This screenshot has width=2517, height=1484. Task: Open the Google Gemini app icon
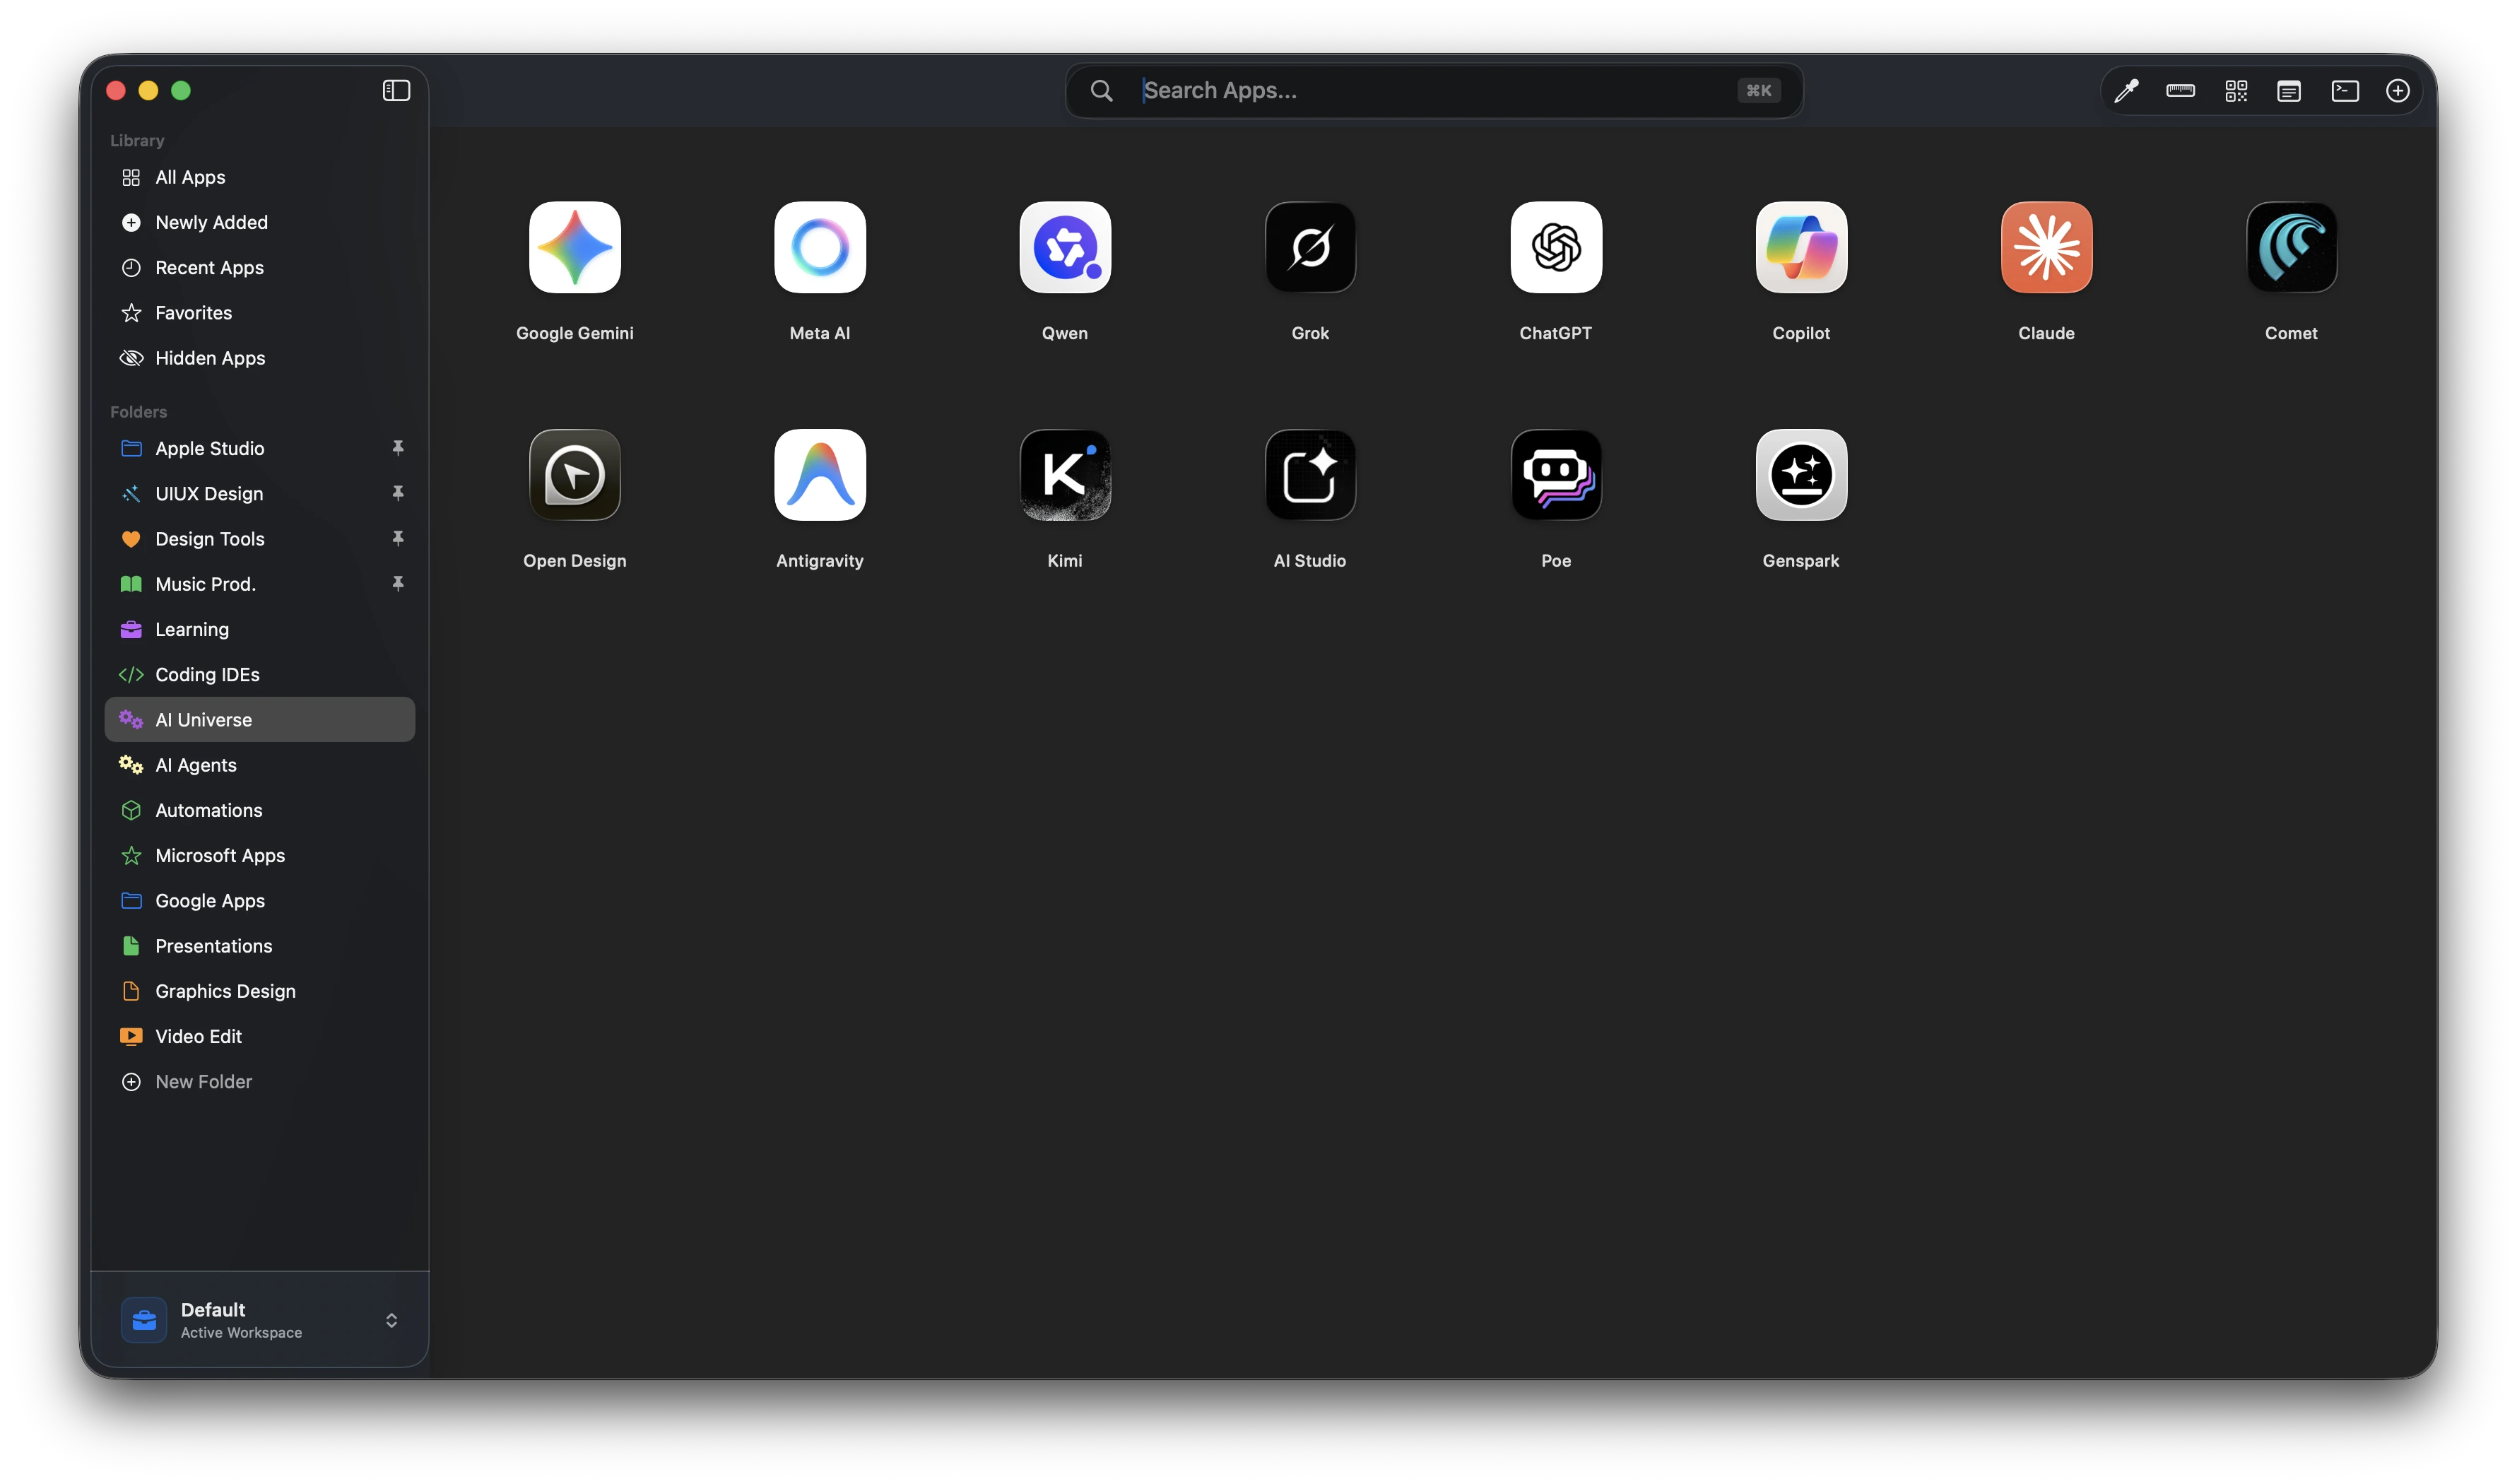tap(575, 247)
